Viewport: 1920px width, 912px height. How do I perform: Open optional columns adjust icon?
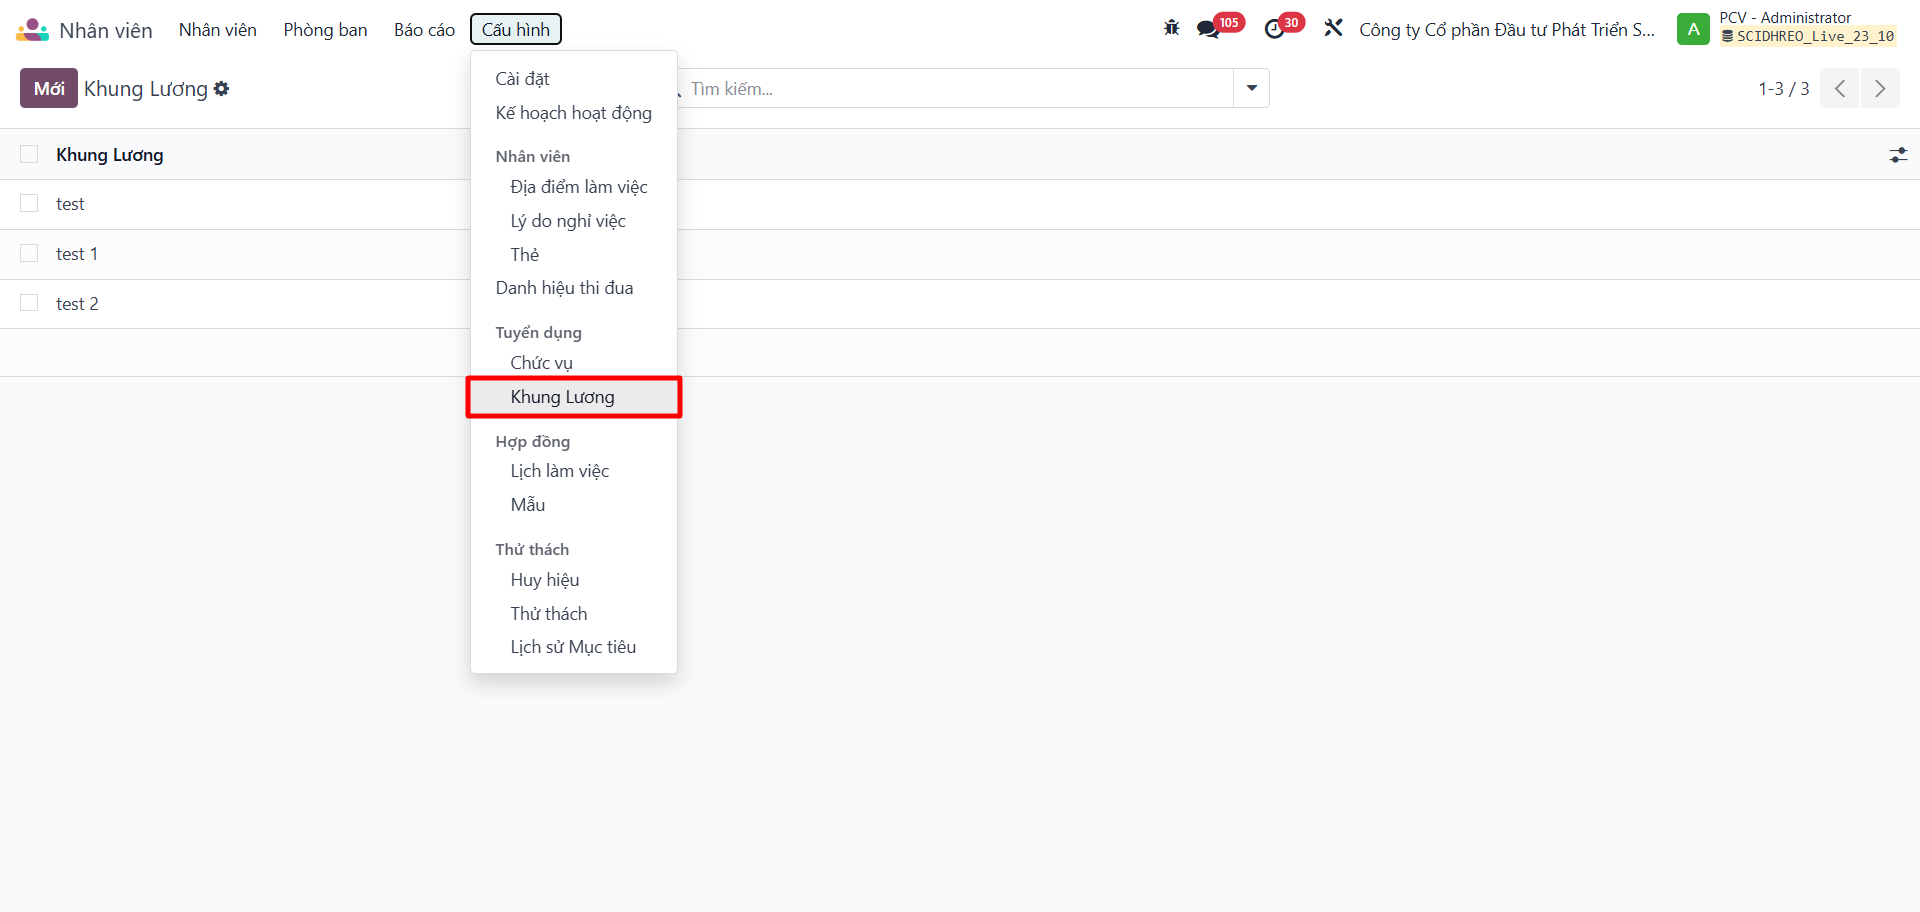(1898, 155)
